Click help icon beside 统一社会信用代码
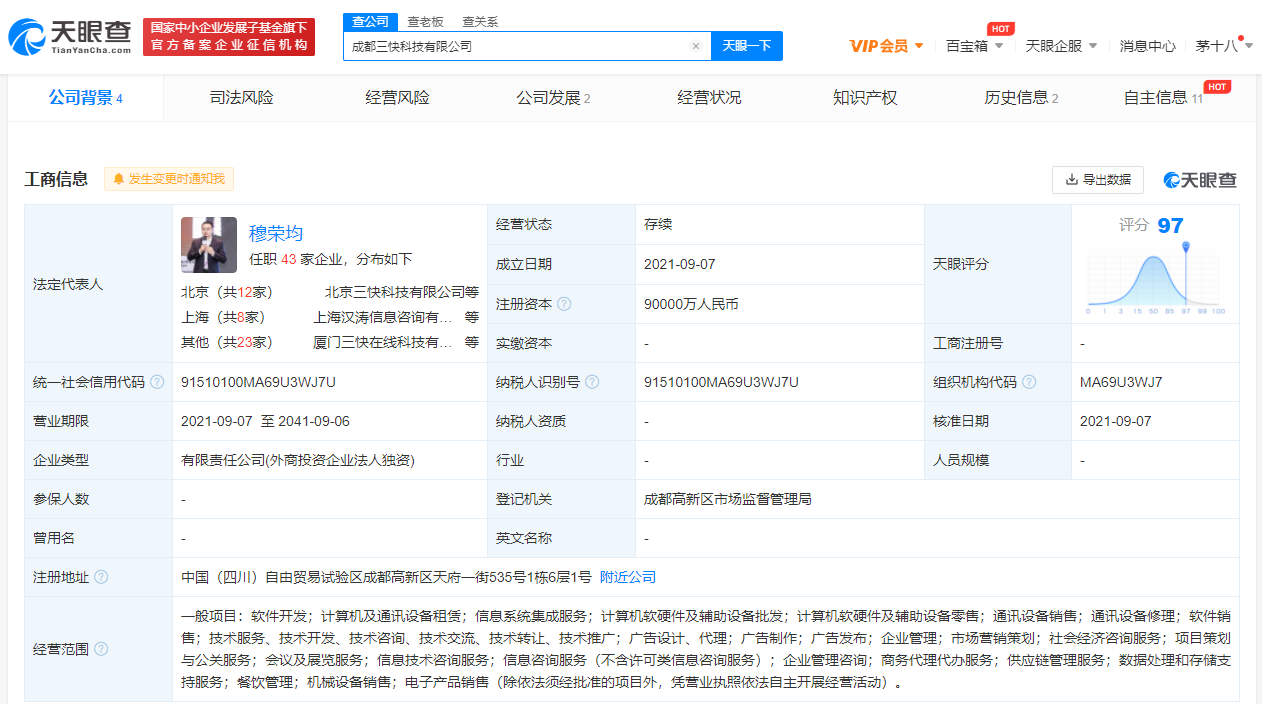Screen dimensions: 1262x704 pos(157,382)
